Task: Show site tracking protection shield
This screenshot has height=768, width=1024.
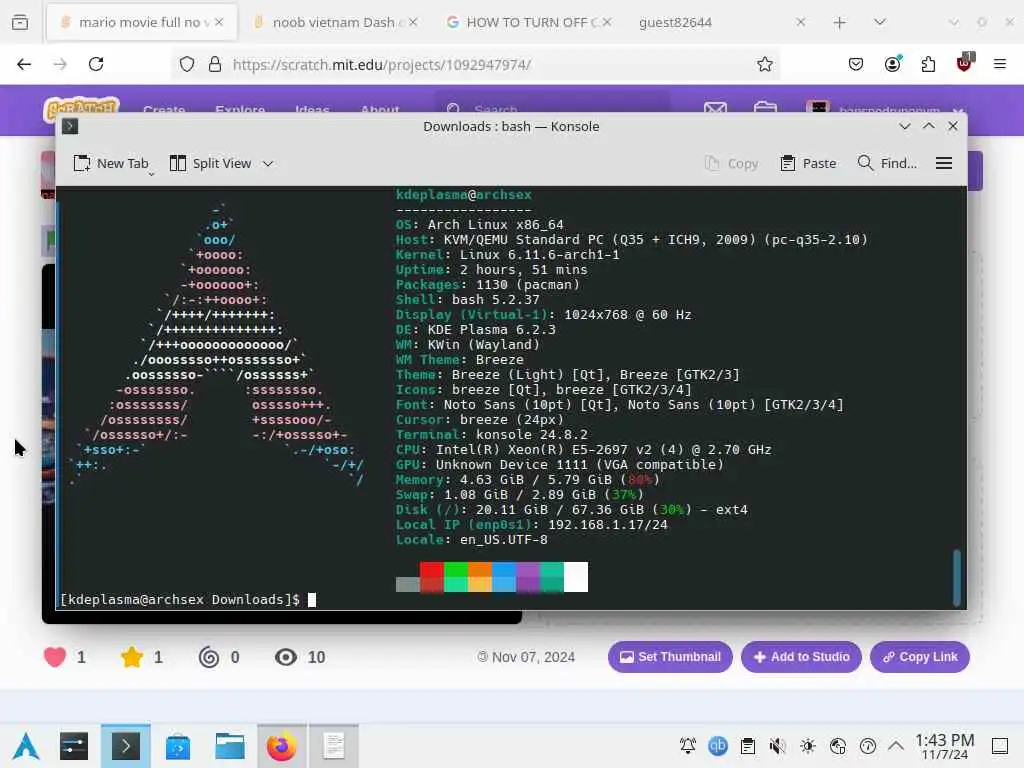Action: click(x=187, y=64)
